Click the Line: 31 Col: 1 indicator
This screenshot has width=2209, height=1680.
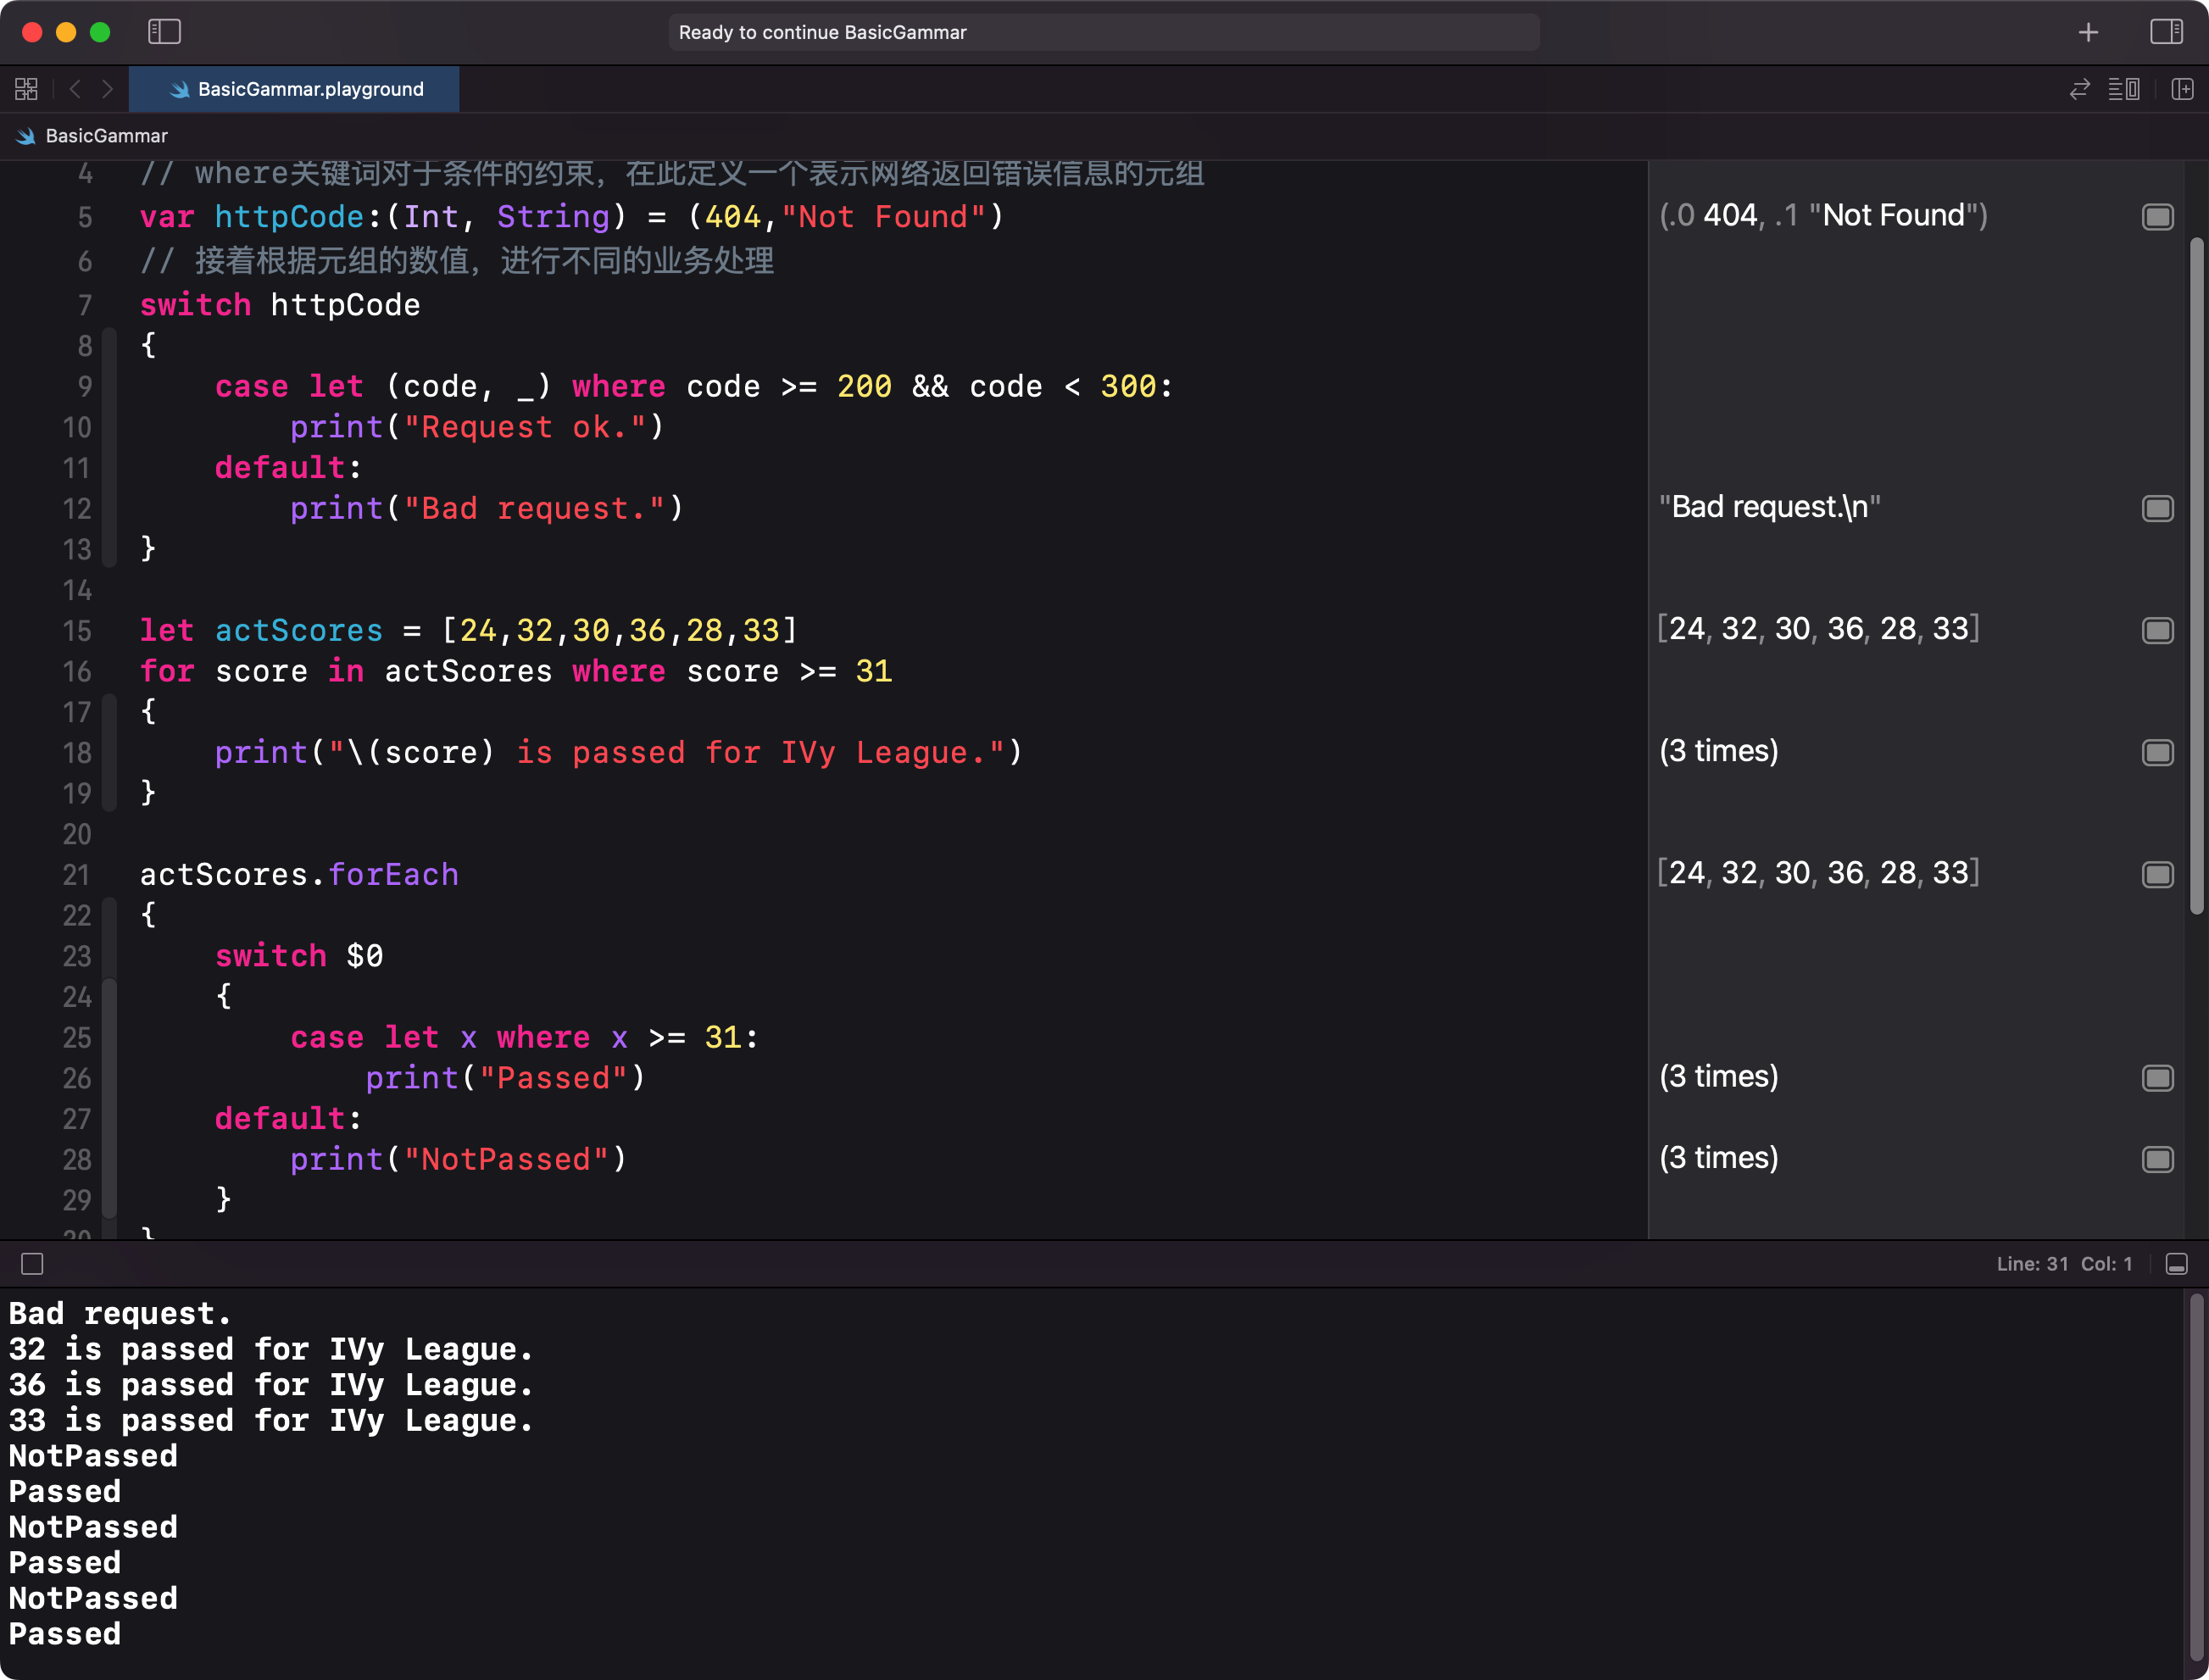point(2064,1264)
